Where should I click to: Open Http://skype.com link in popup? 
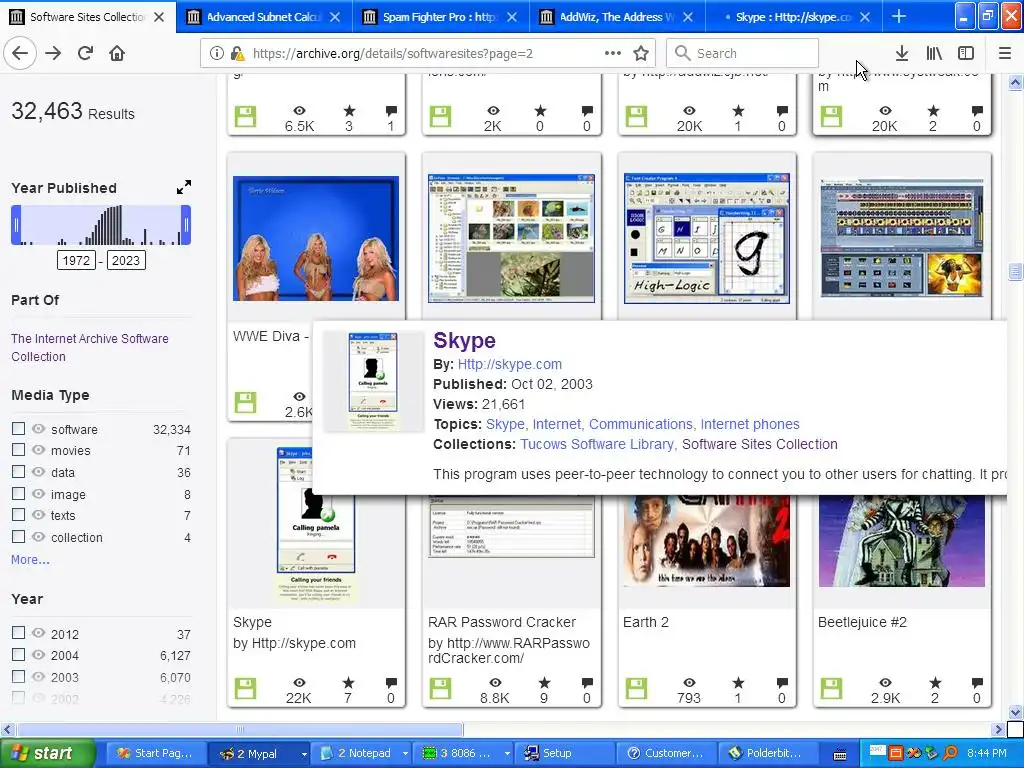click(x=509, y=364)
